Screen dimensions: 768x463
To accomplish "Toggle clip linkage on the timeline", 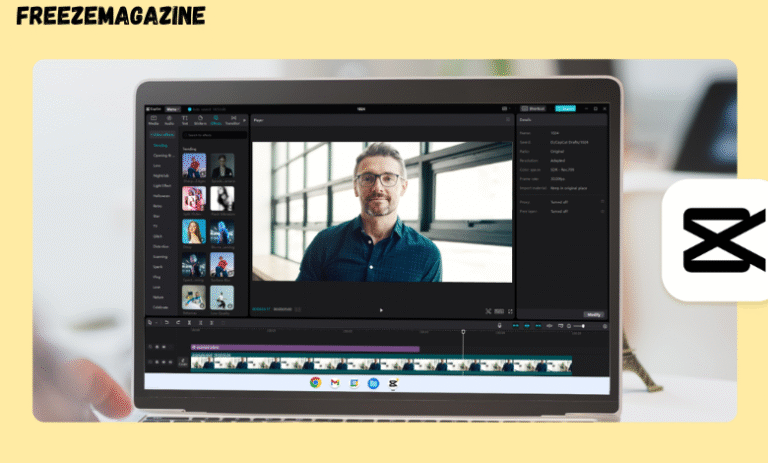I will click(538, 326).
